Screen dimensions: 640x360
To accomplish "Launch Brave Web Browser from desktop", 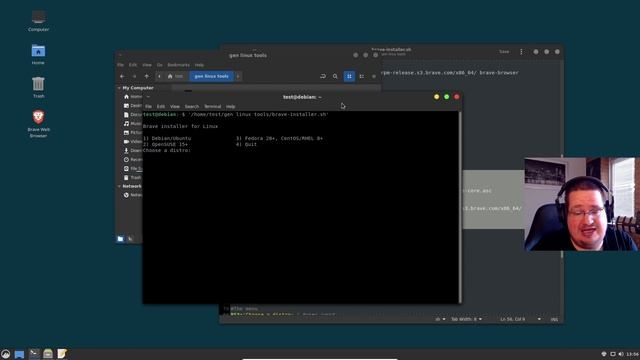I will coord(38,123).
